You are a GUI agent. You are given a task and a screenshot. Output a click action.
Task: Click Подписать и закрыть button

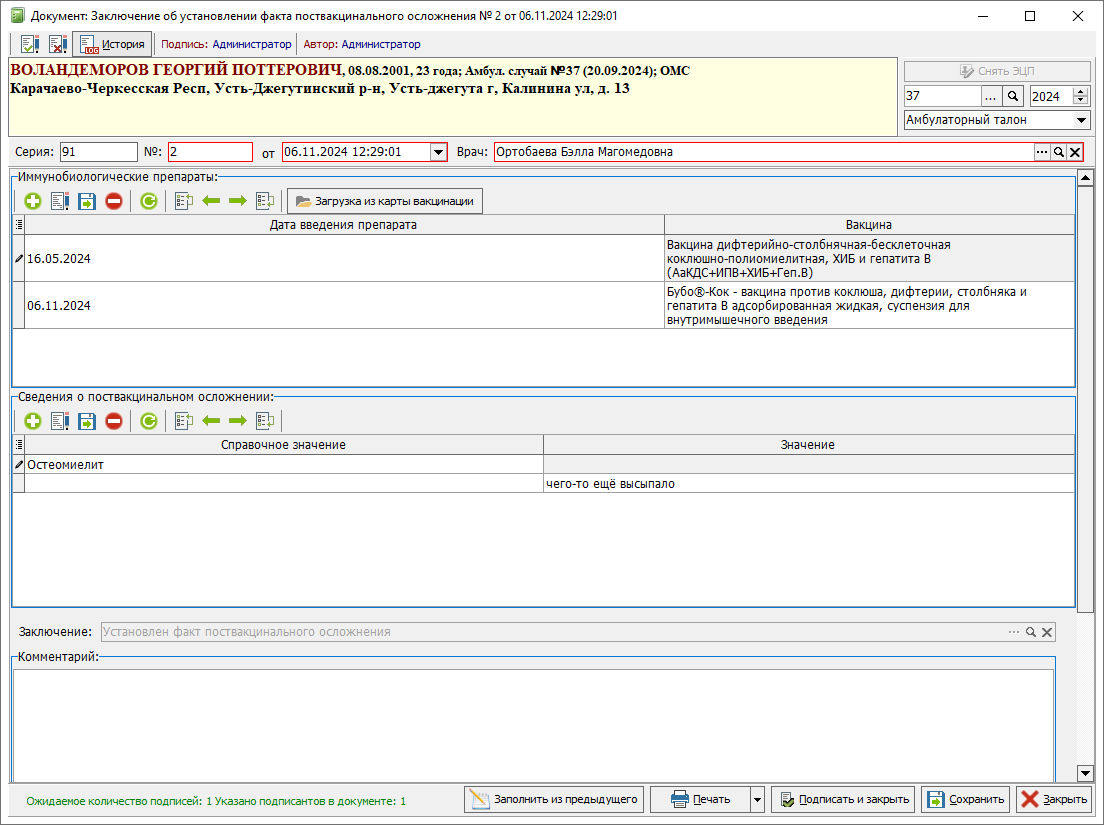click(843, 800)
